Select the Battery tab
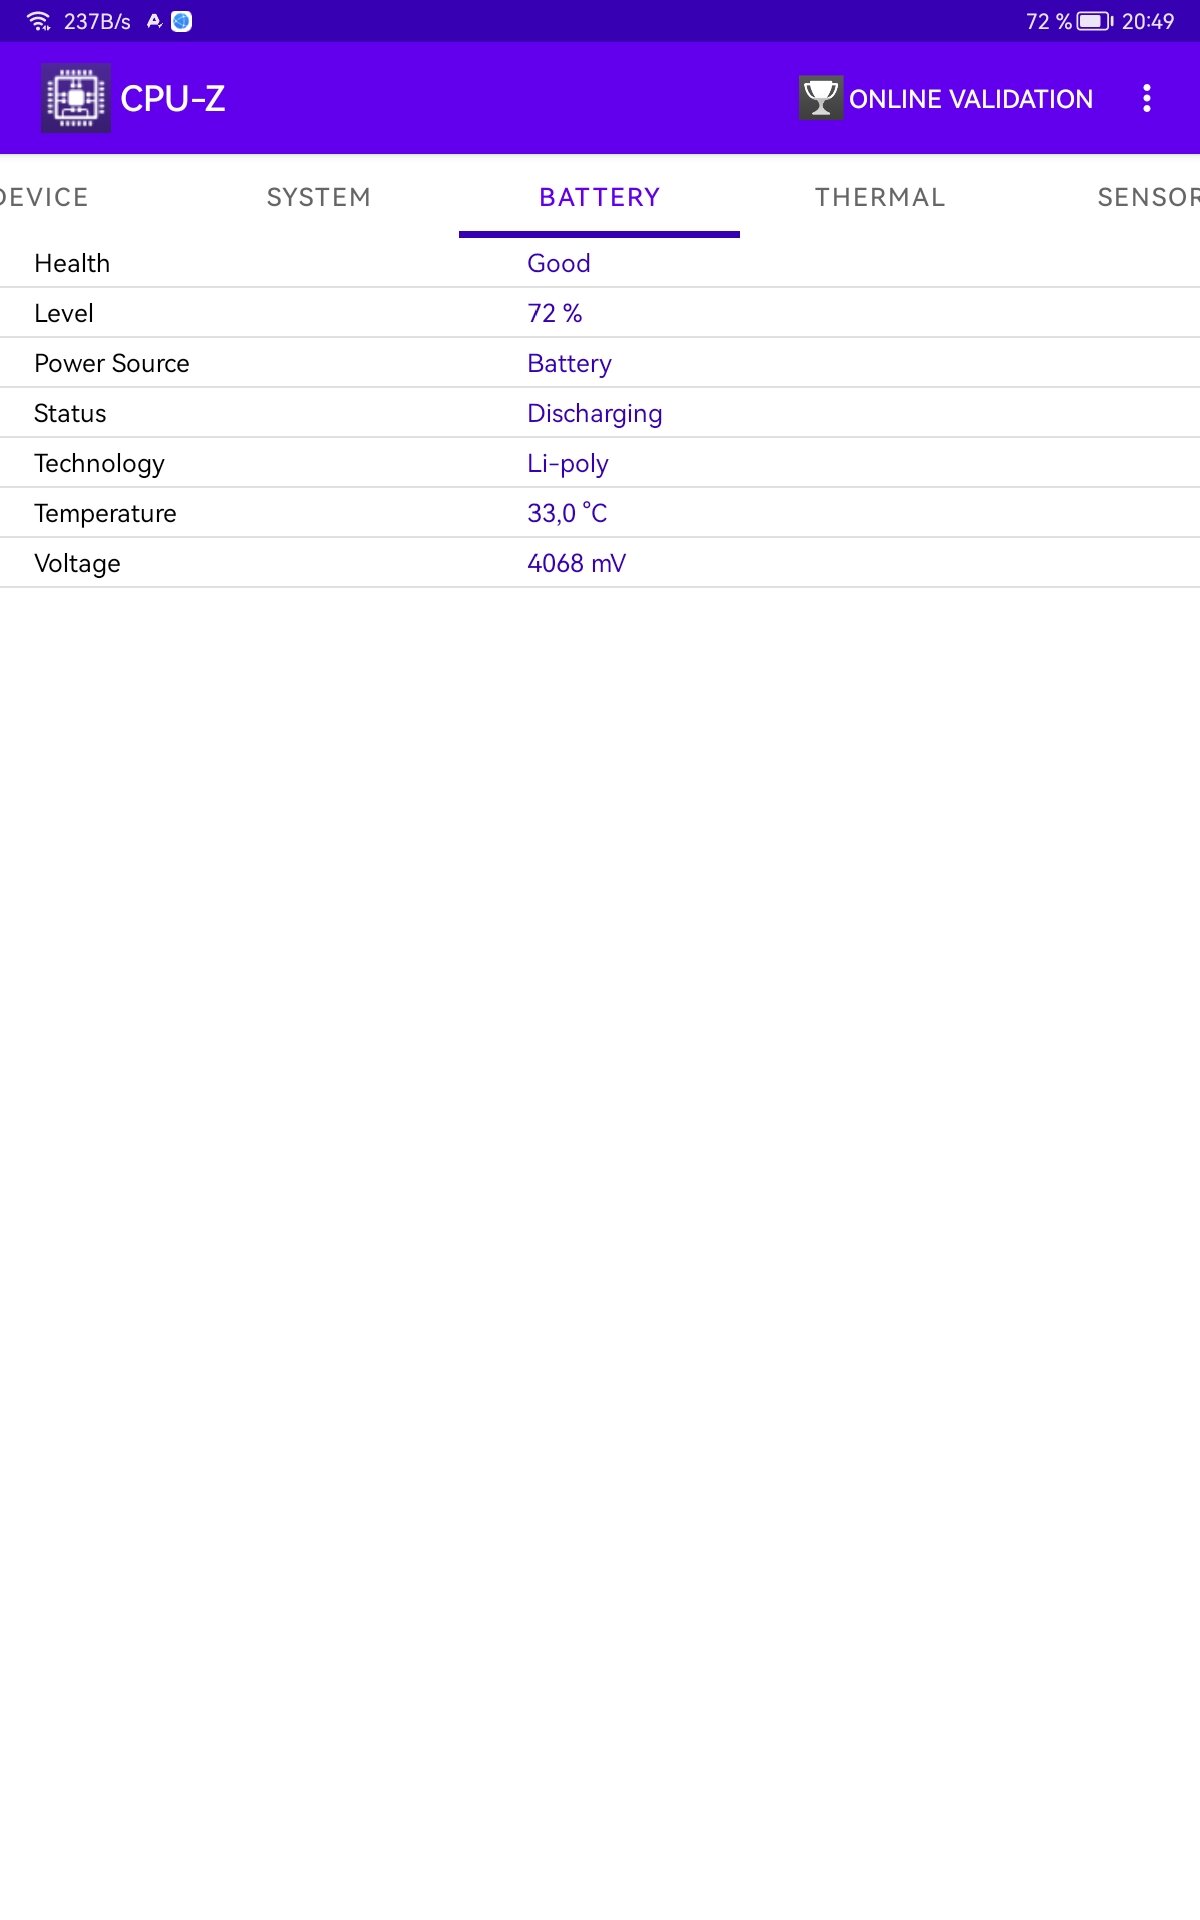This screenshot has height=1920, width=1200. (x=600, y=197)
